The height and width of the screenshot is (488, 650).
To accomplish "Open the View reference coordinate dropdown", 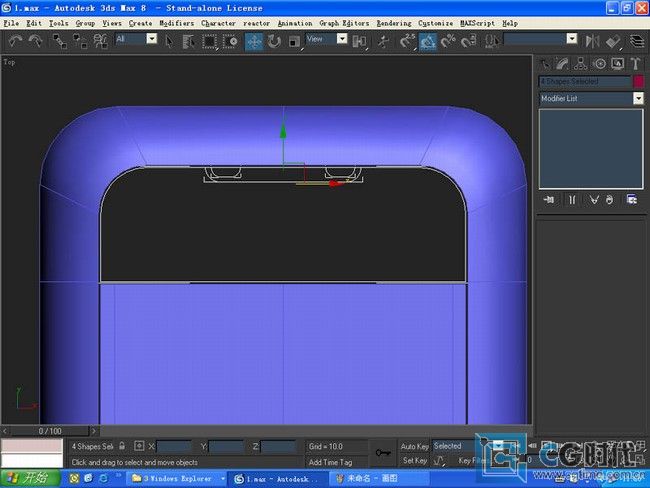I will 327,39.
